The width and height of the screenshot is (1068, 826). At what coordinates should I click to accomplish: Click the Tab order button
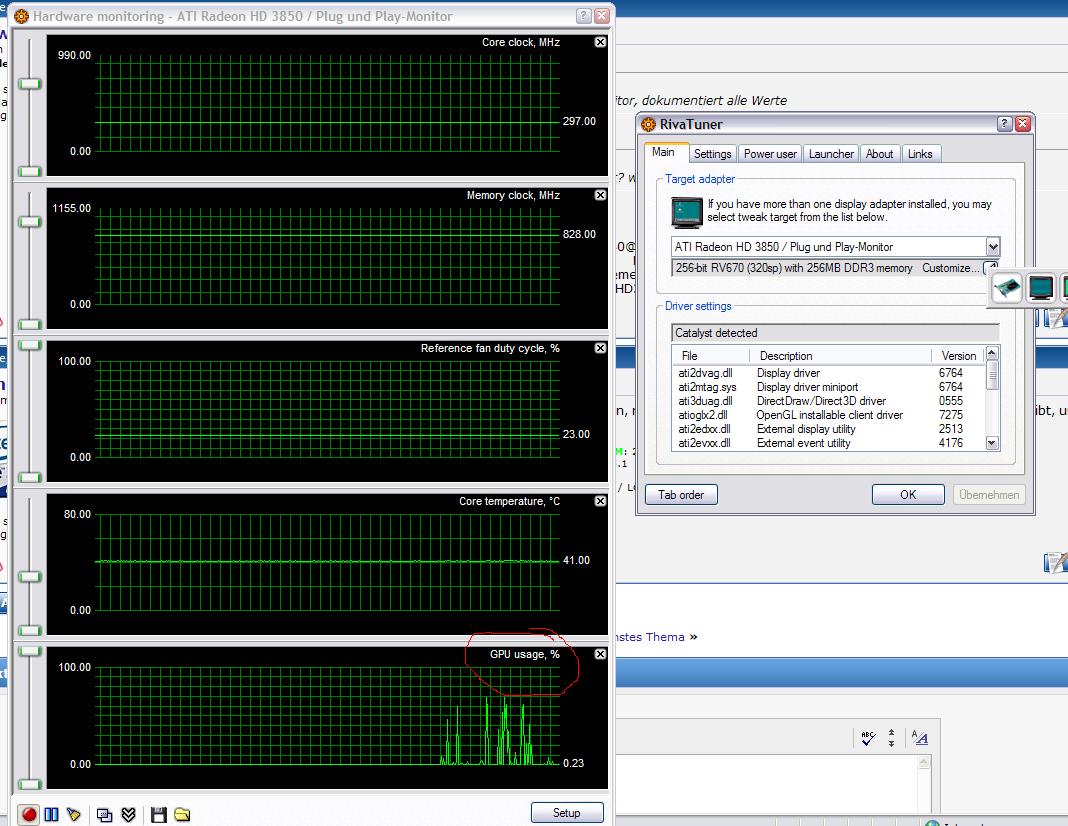click(x=681, y=494)
